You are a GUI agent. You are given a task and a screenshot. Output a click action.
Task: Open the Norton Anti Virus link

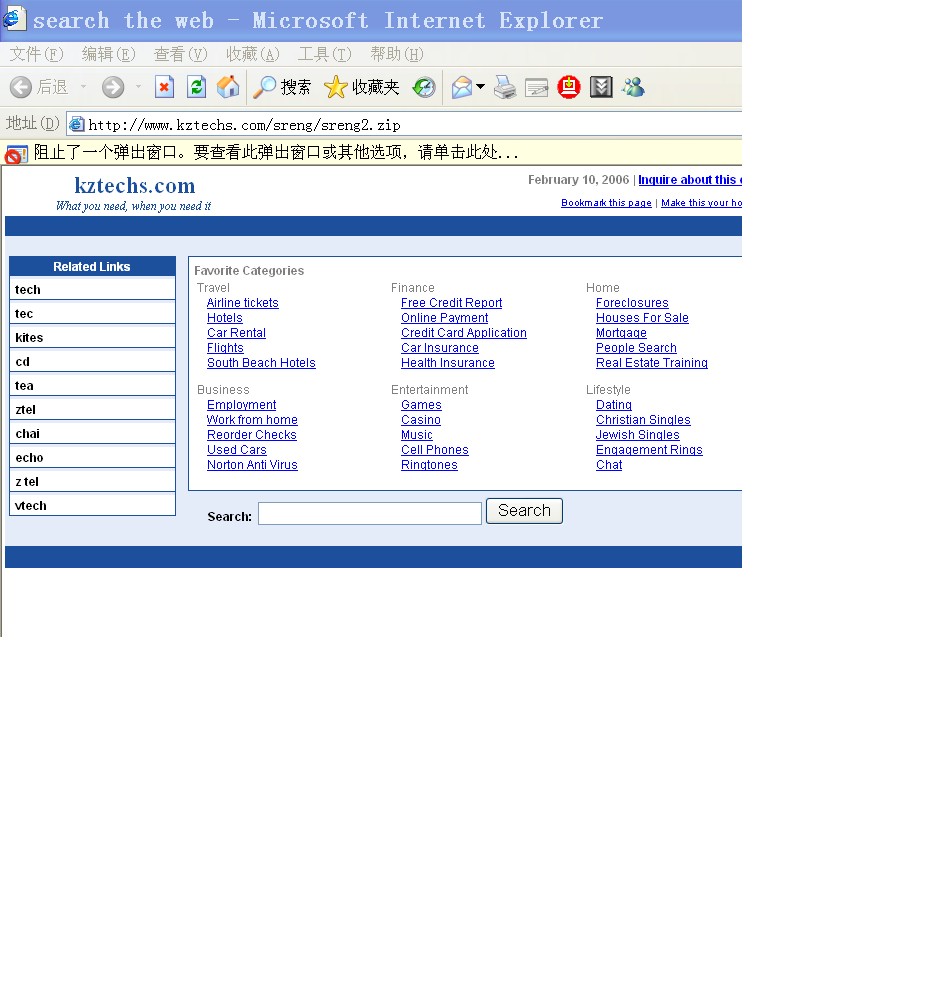click(x=252, y=465)
